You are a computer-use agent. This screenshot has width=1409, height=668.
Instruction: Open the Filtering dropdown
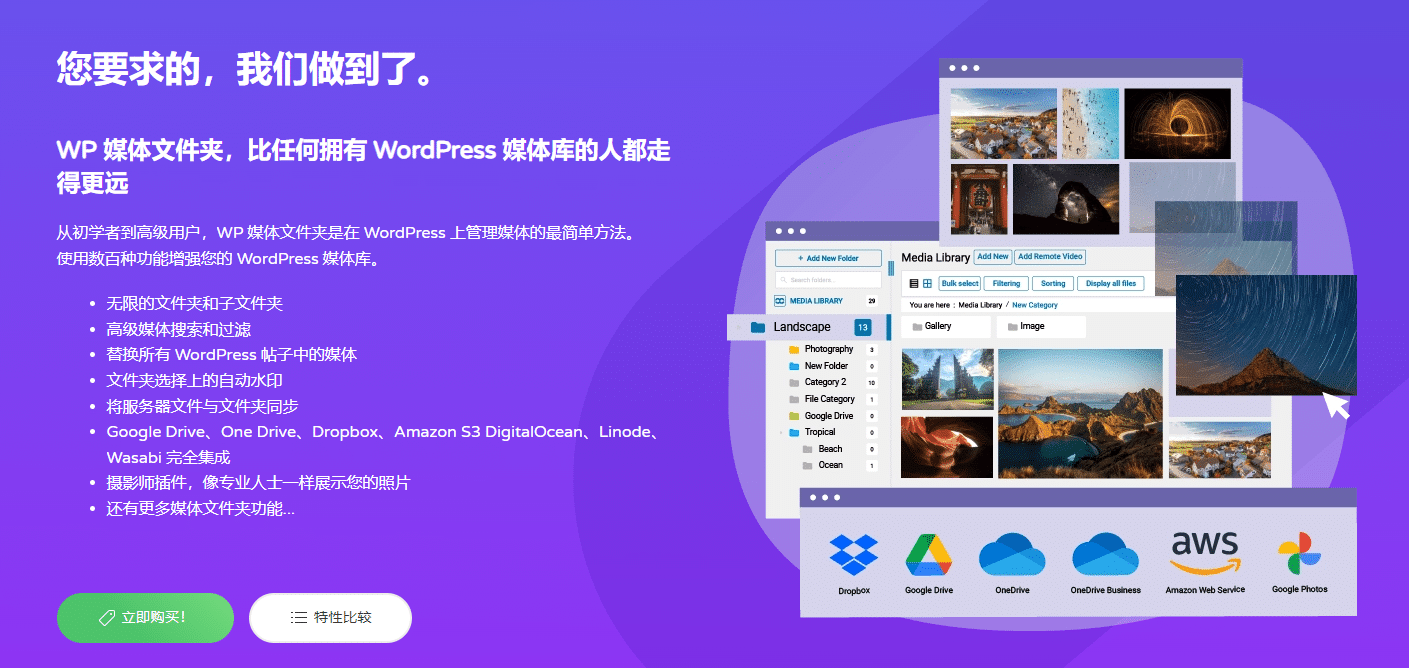click(x=1005, y=284)
